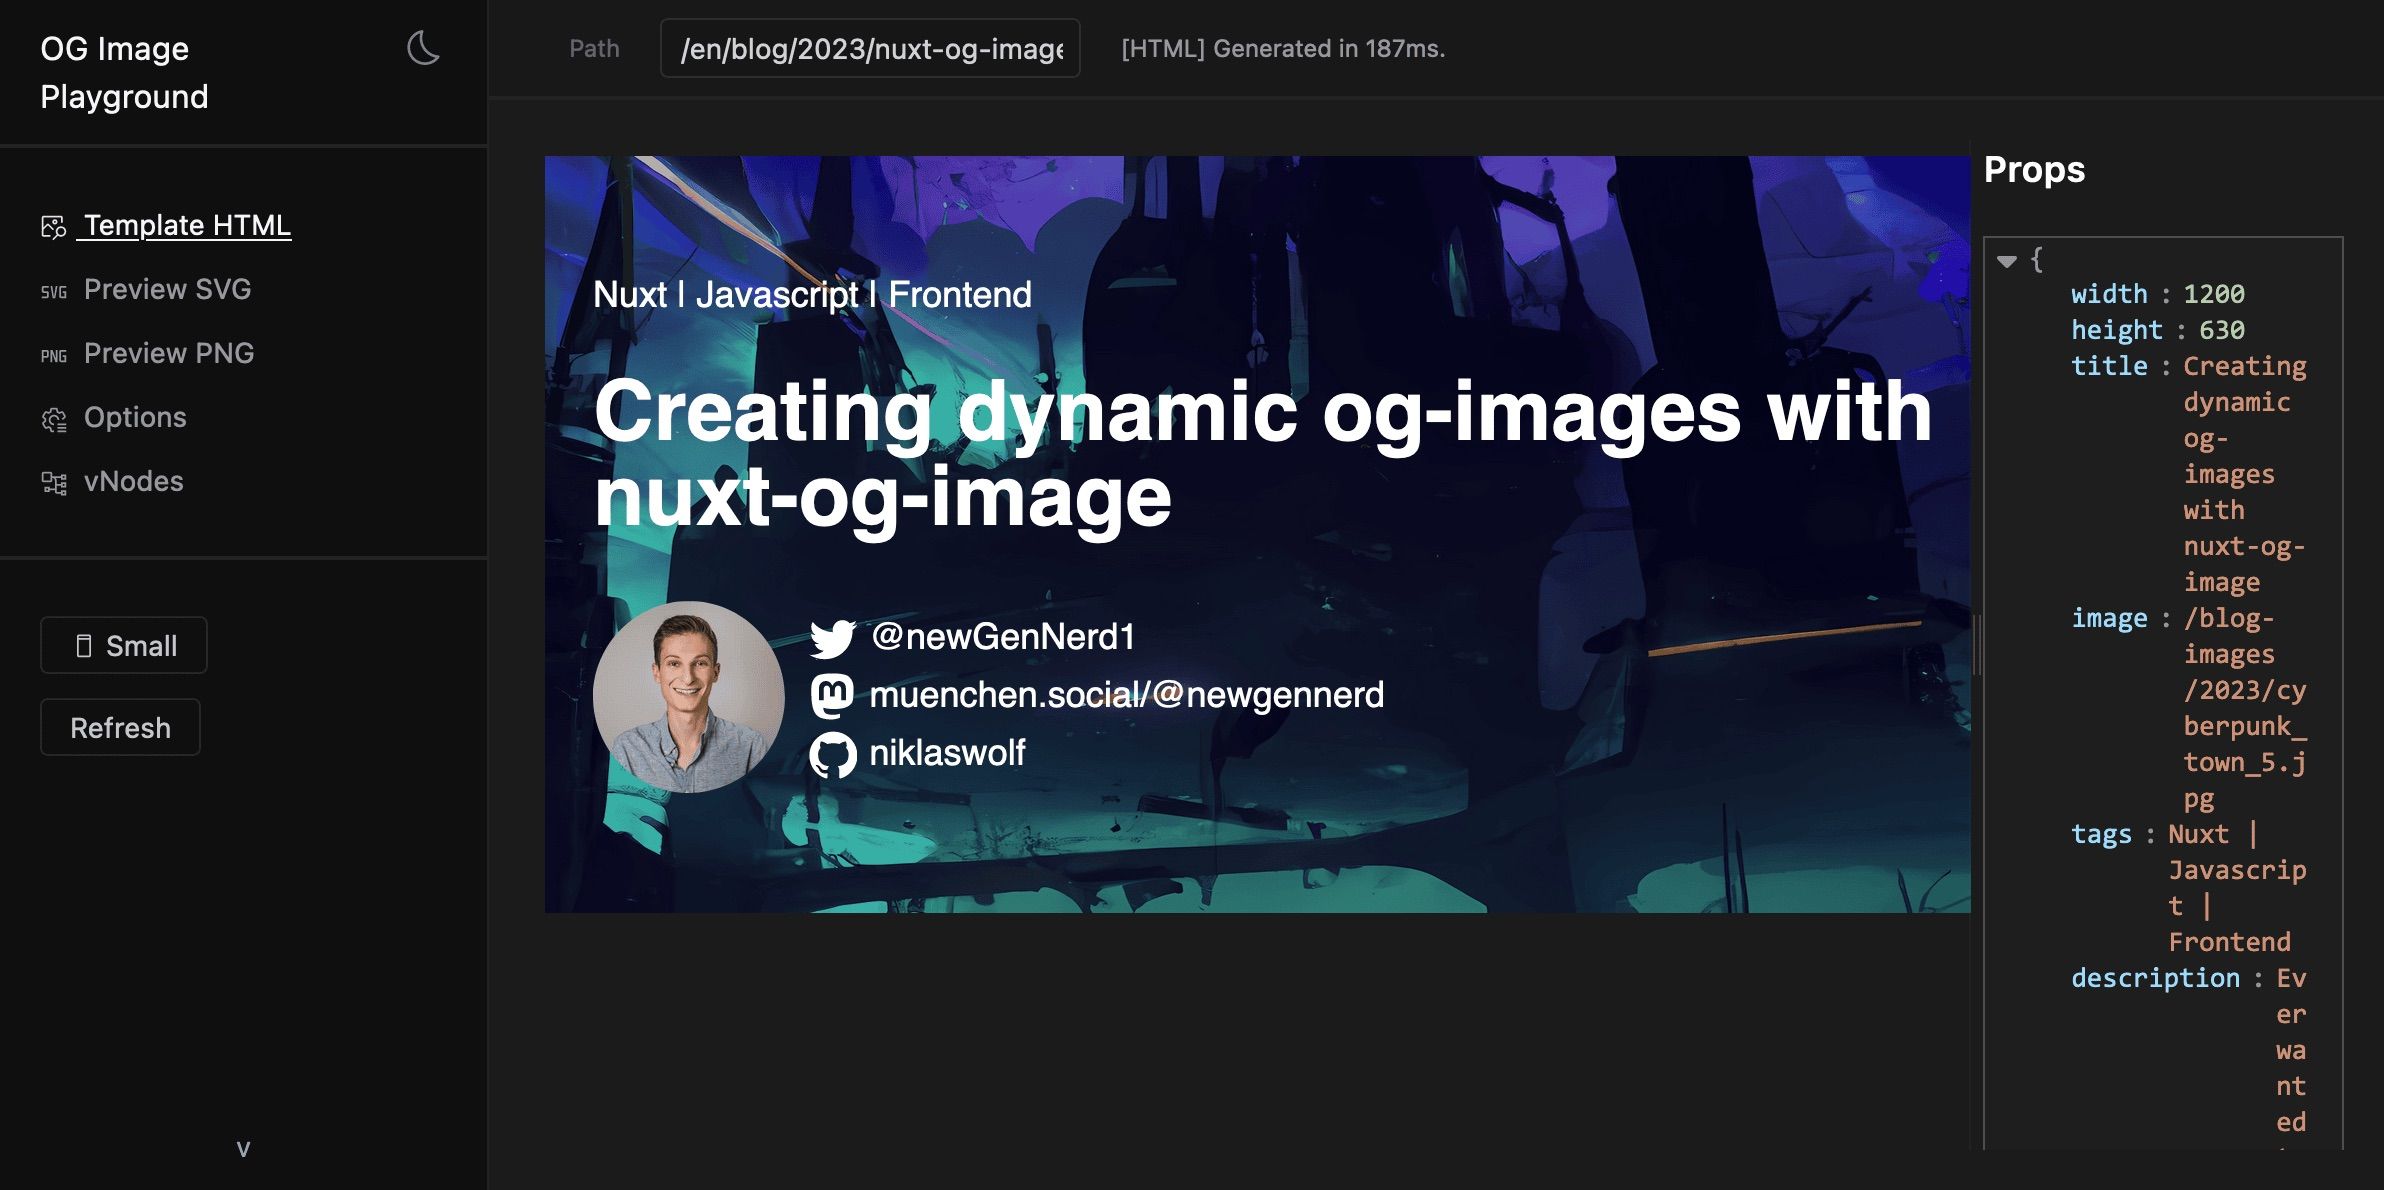The height and width of the screenshot is (1190, 2384).
Task: Click the Small toggle button
Action: point(123,644)
